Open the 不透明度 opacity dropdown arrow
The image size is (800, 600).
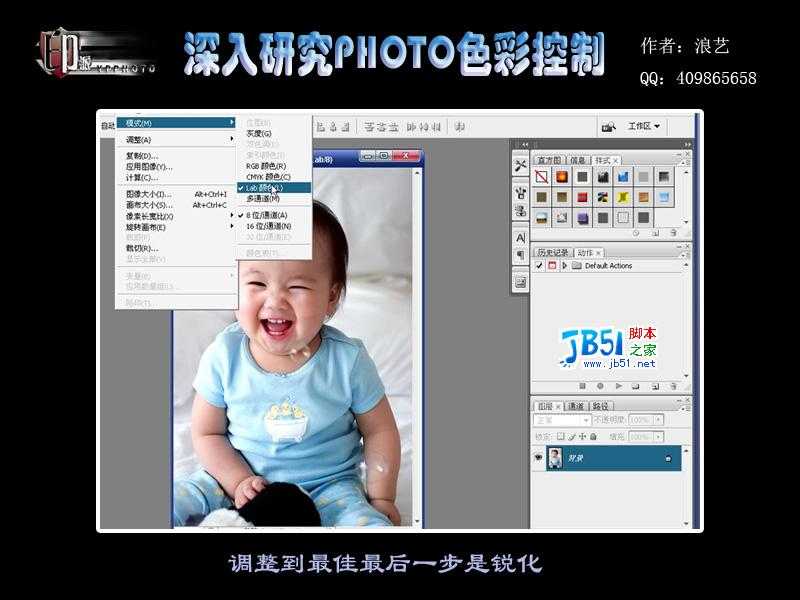pyautogui.click(x=659, y=420)
